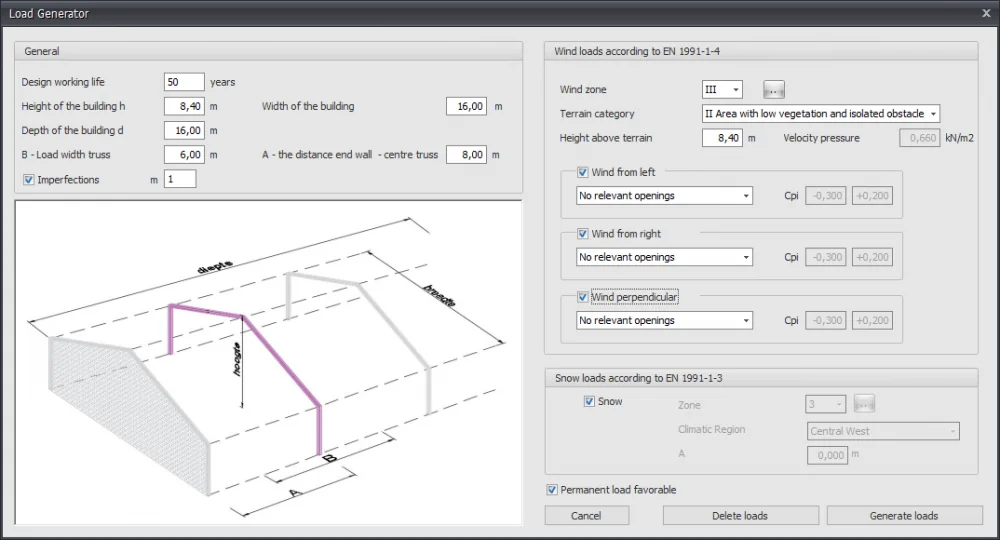Click the Delete loads button
The width and height of the screenshot is (1000, 540).
pos(740,516)
